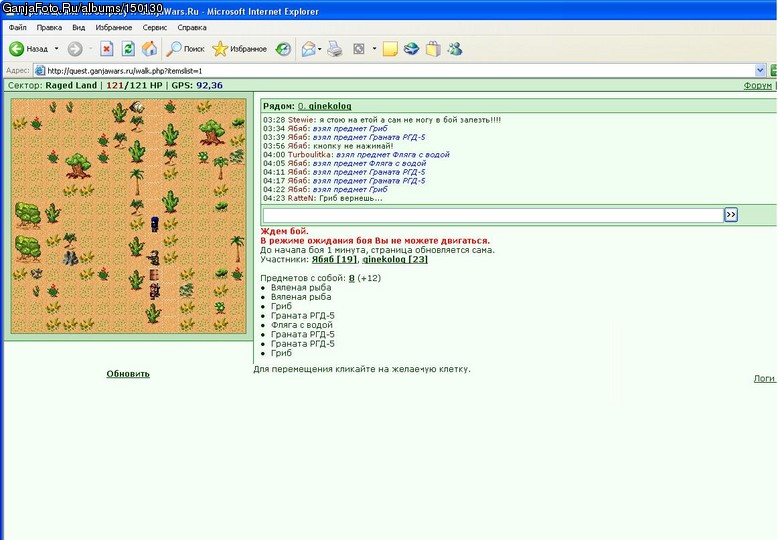The image size is (778, 540).
Task: Click inside the chat message input field
Action: (493, 215)
